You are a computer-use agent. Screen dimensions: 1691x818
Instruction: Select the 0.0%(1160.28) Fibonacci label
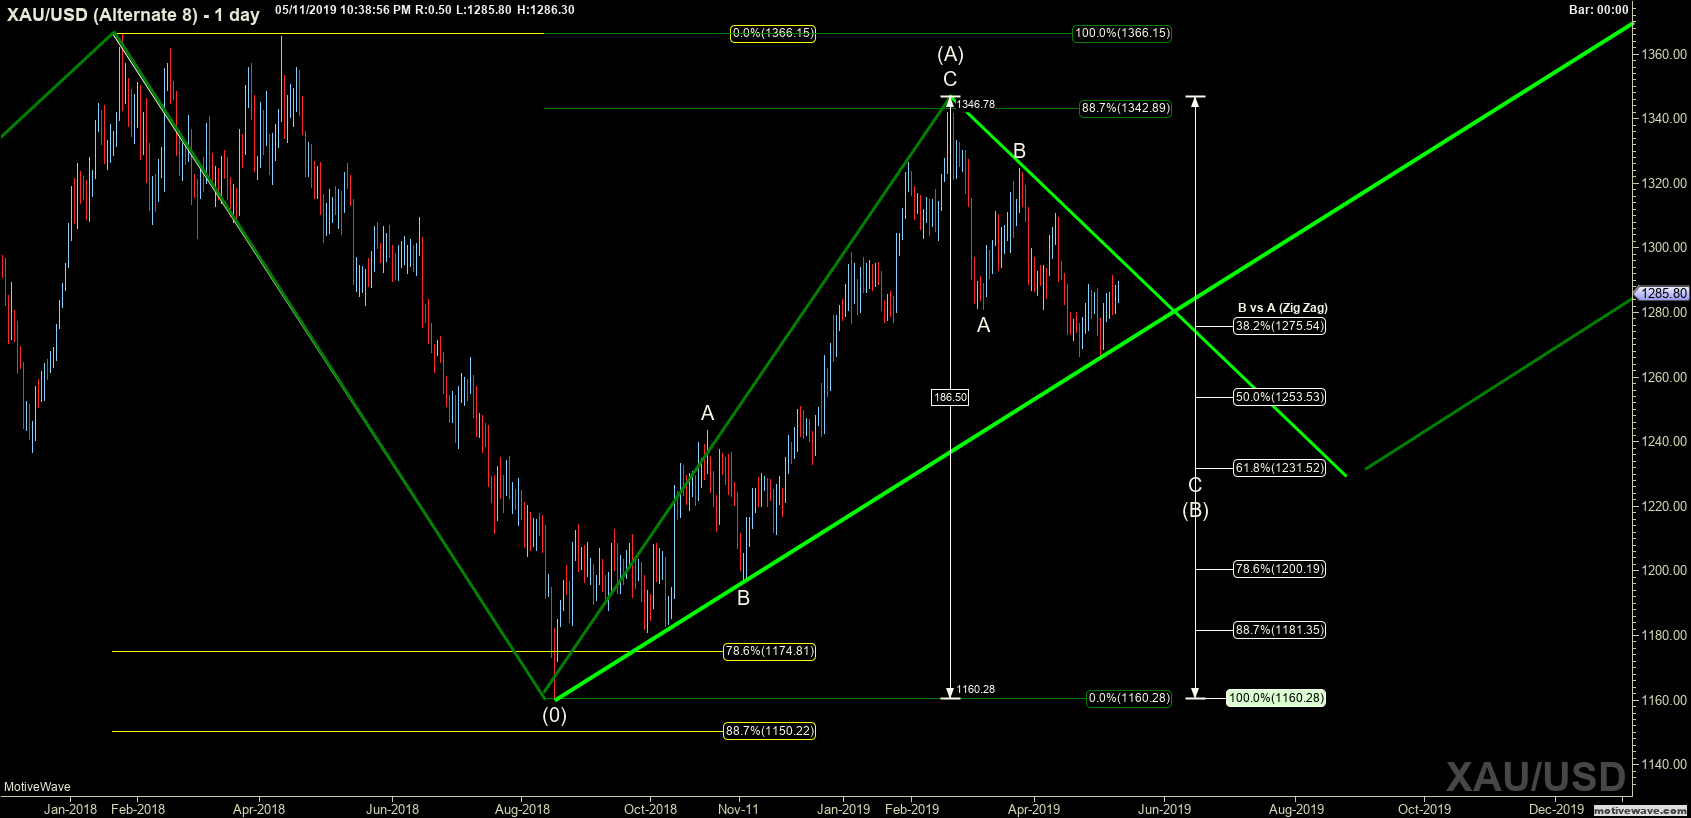[x=1129, y=698]
